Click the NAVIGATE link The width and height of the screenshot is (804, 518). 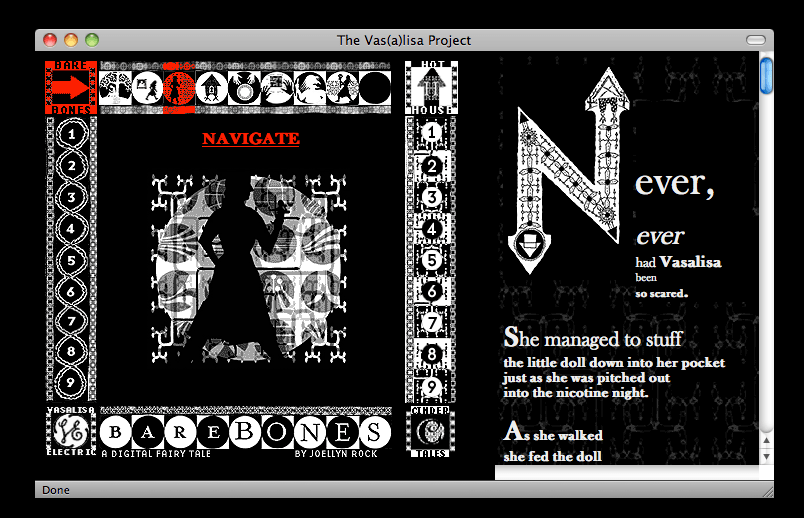coord(250,139)
